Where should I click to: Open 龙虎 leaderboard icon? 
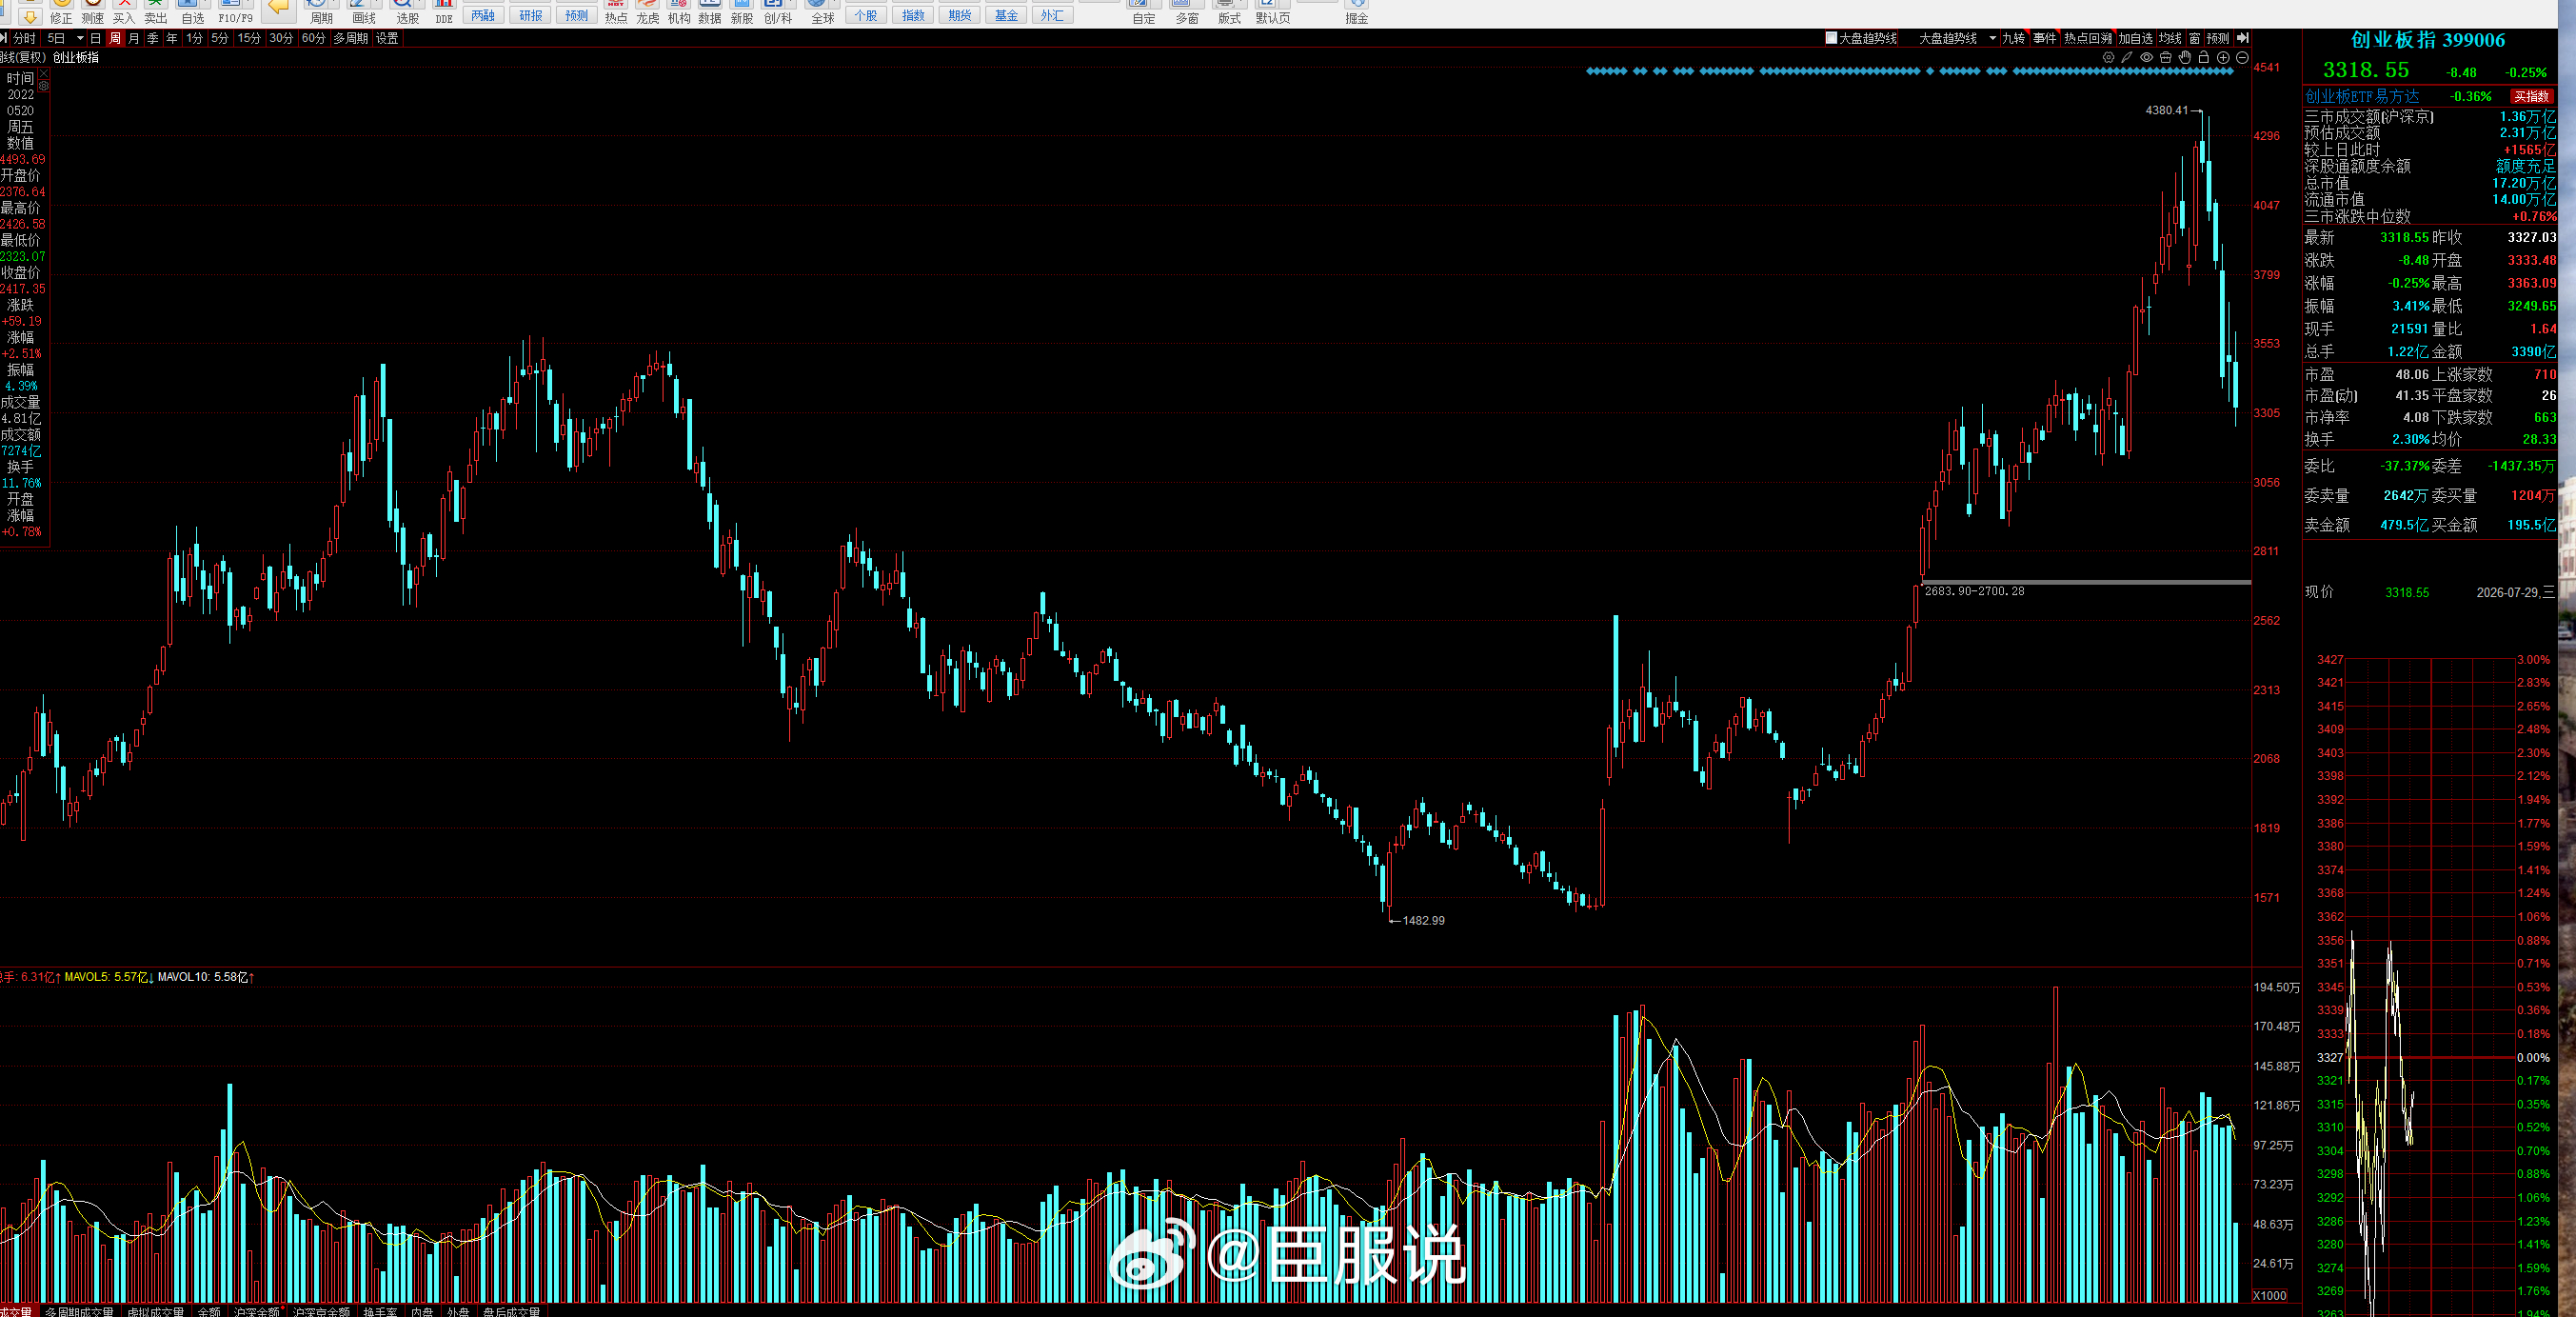pyautogui.click(x=648, y=12)
